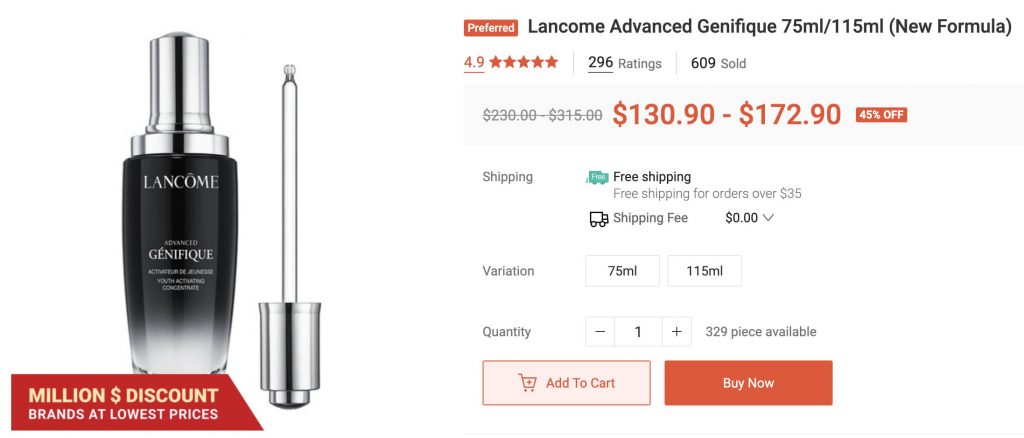Viewport: 1024px width, 438px height.
Task: Click the quantity number input field
Action: (x=638, y=332)
